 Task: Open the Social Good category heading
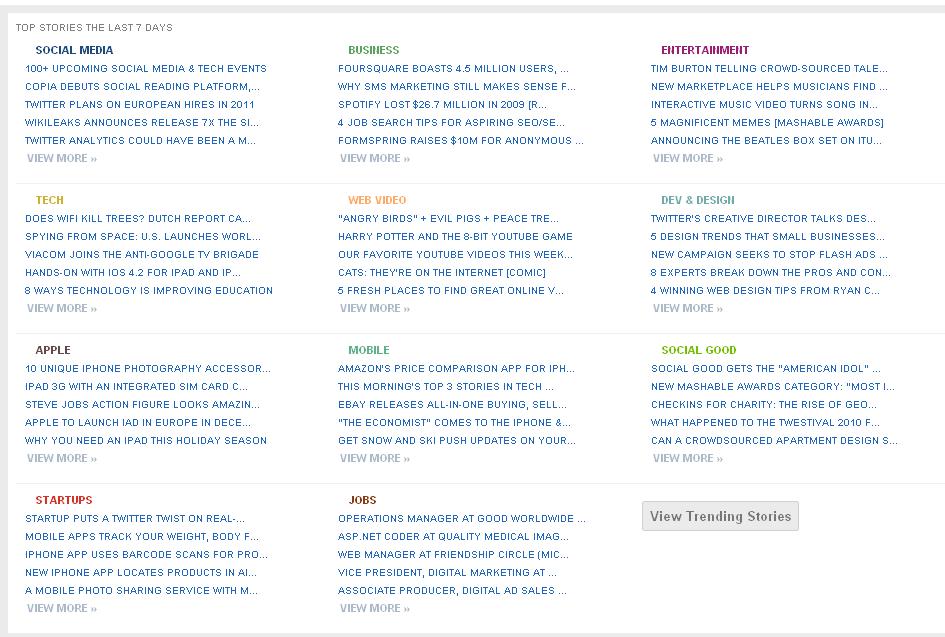point(698,350)
